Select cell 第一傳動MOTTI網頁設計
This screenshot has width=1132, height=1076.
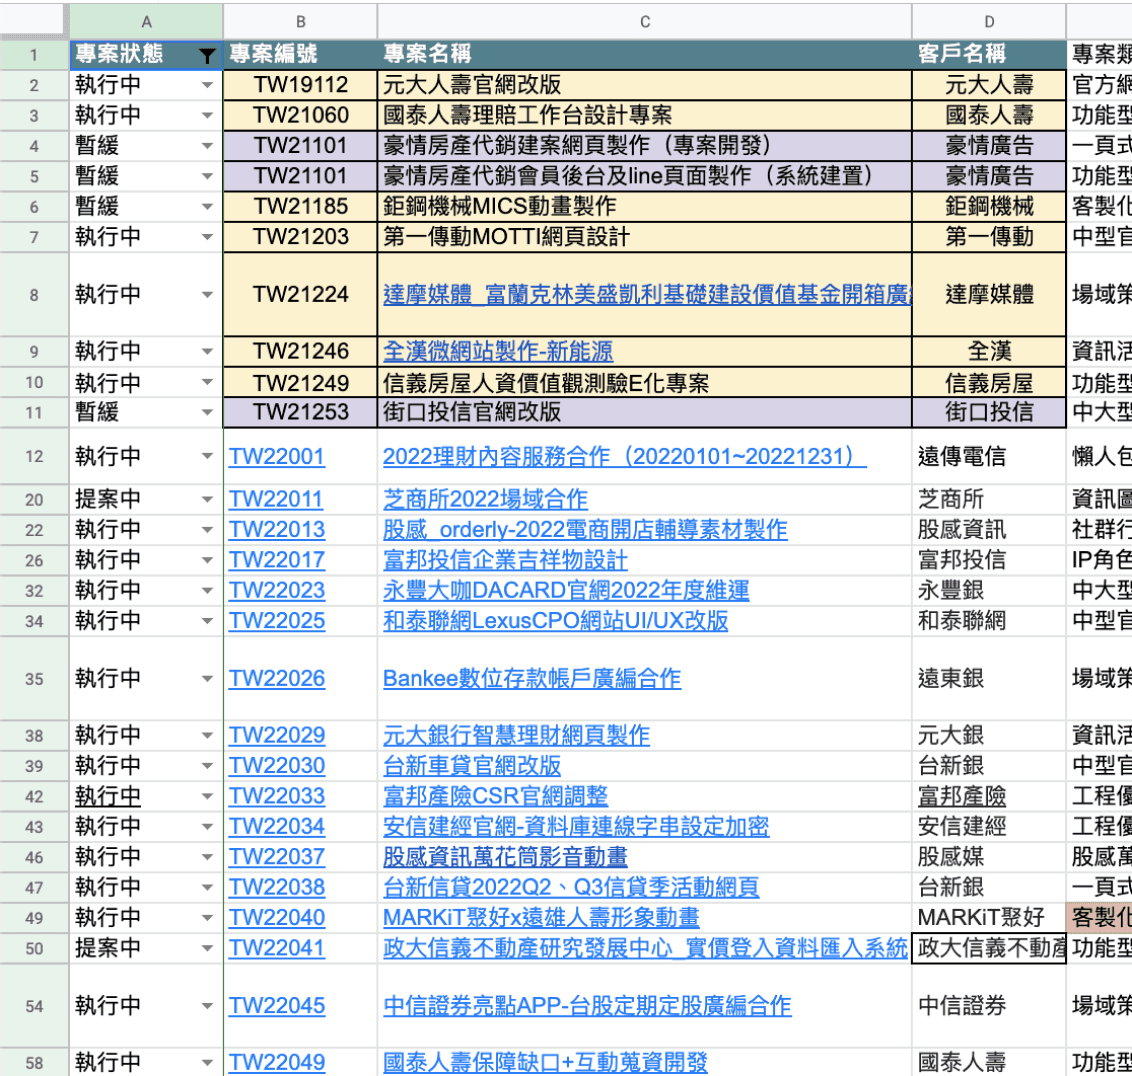[x=645, y=237]
